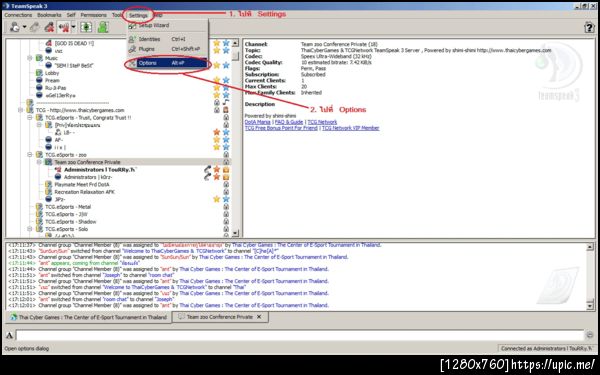Choose Options in the Settings menu
Screen dimensions: 600x375
(x=168, y=63)
